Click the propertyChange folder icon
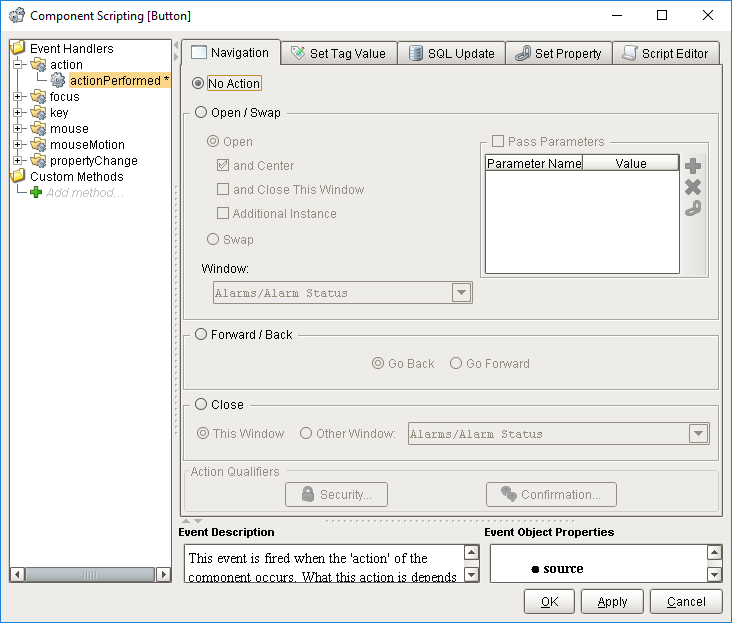732x623 pixels. (38, 161)
